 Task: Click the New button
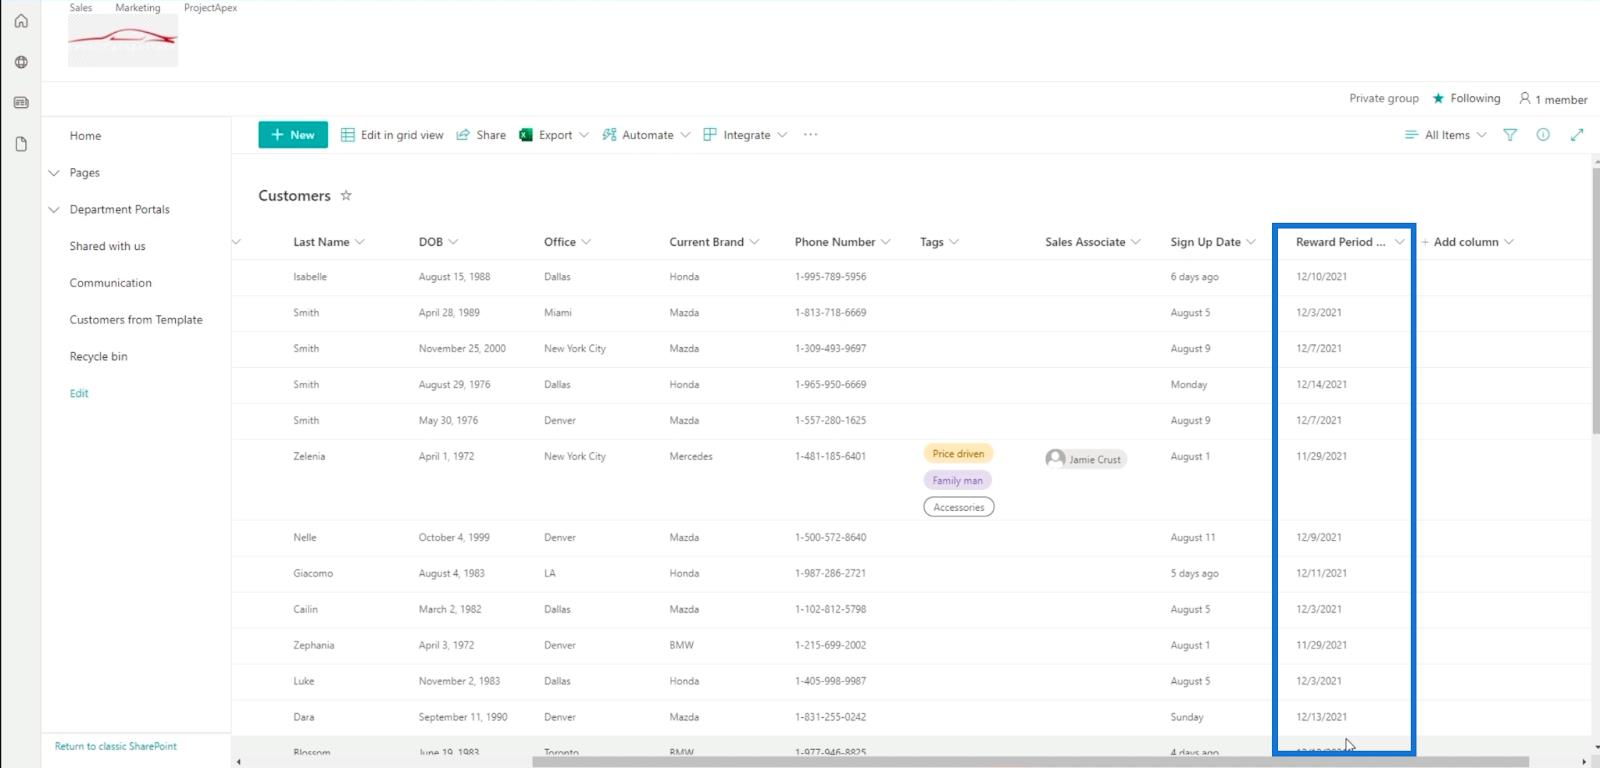[293, 135]
